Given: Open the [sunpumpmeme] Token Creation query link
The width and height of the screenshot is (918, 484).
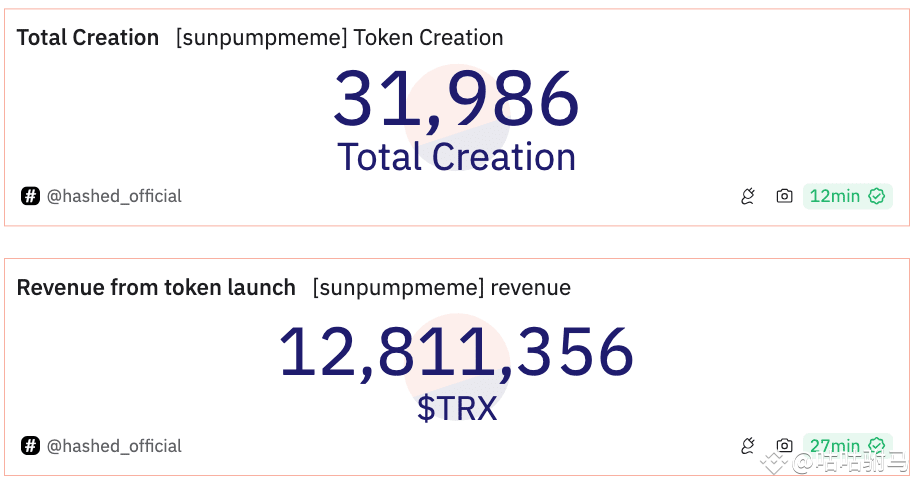Looking at the screenshot, I should [340, 38].
